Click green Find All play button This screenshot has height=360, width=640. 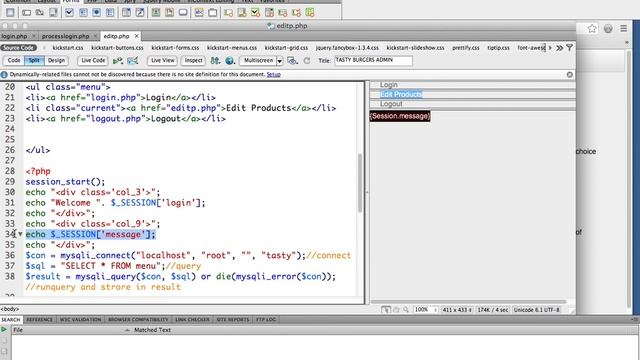(x=4, y=330)
